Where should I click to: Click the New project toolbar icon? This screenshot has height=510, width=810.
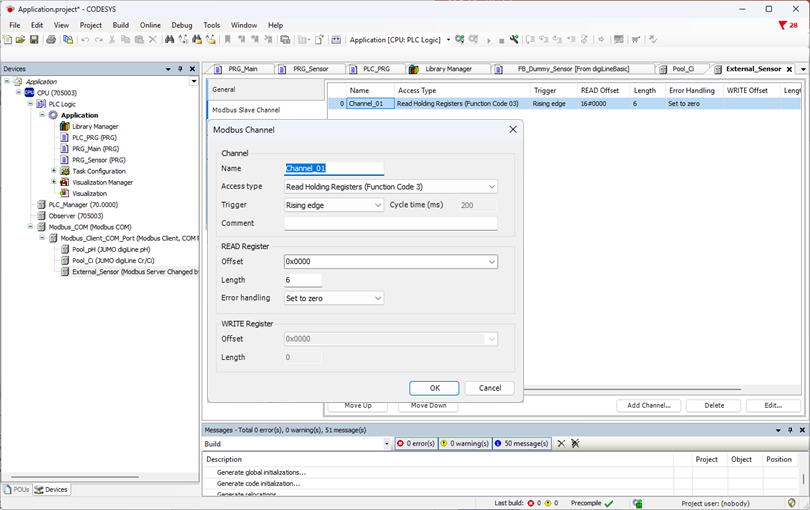tap(7, 40)
